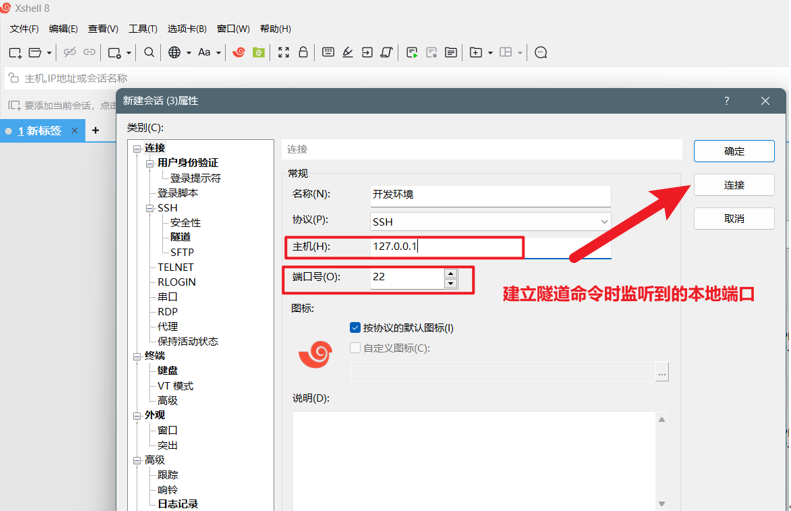Click the padlock lock-screen icon
The height and width of the screenshot is (511, 791).
pos(303,52)
